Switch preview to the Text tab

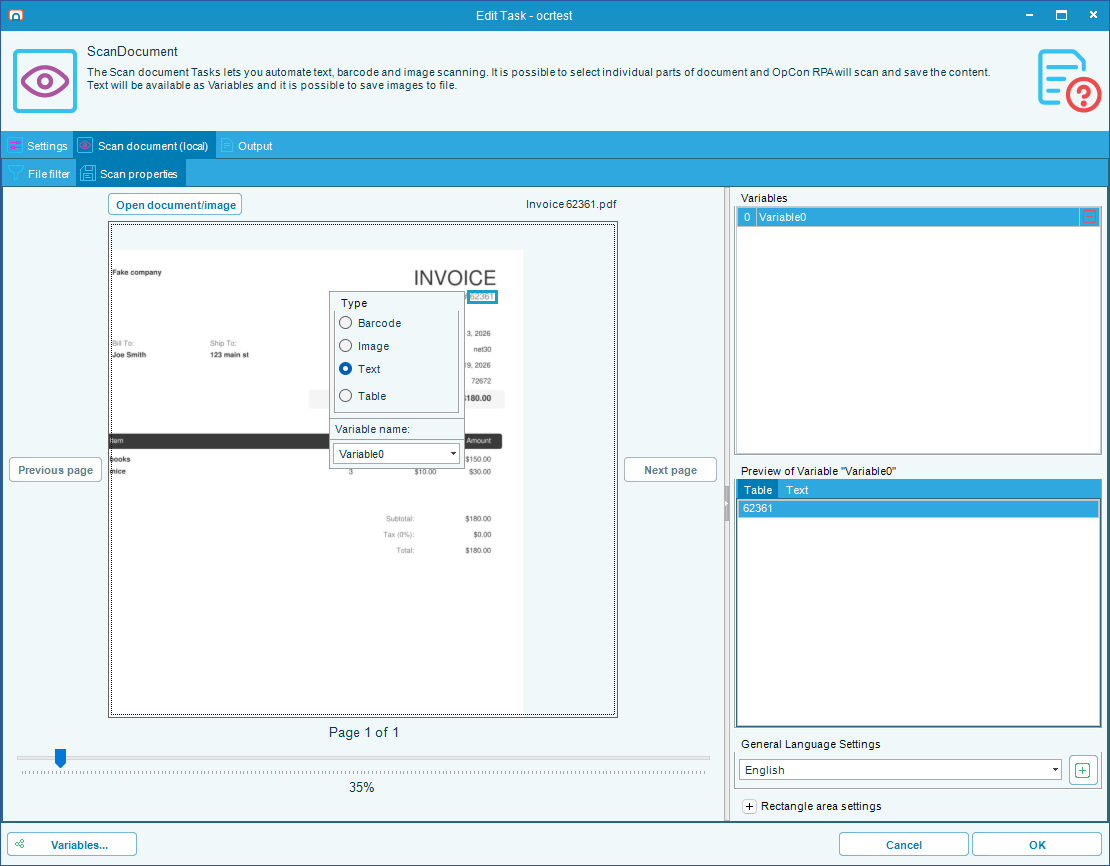point(796,490)
